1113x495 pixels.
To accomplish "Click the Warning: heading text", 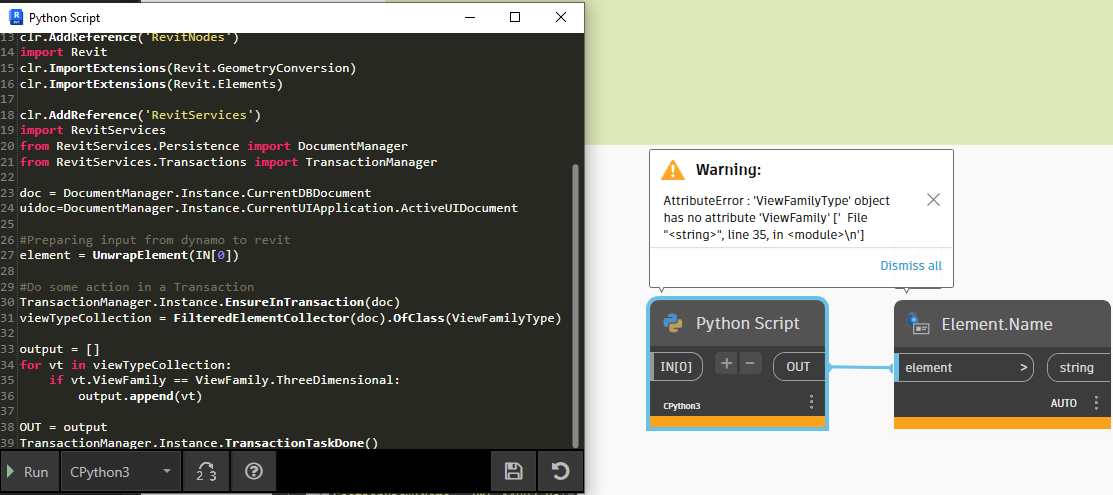I will click(728, 170).
